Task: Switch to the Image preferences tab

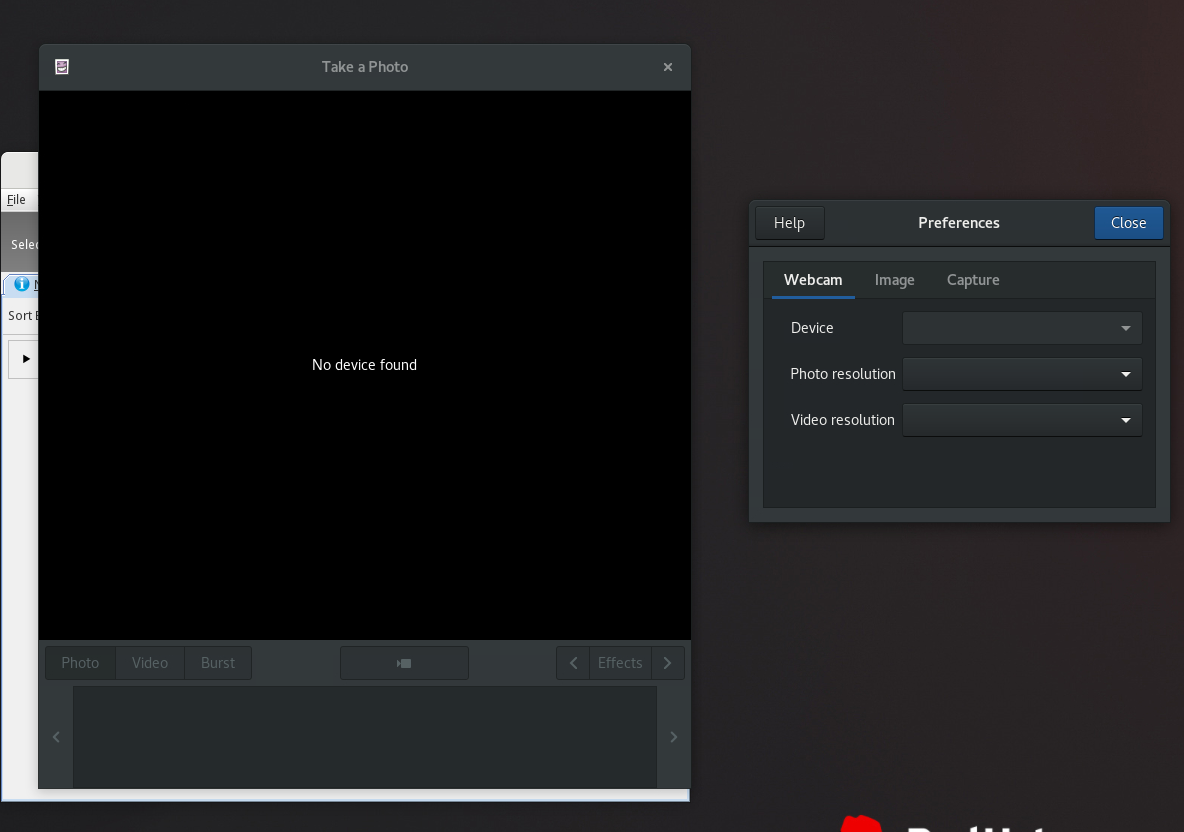Action: 894,280
